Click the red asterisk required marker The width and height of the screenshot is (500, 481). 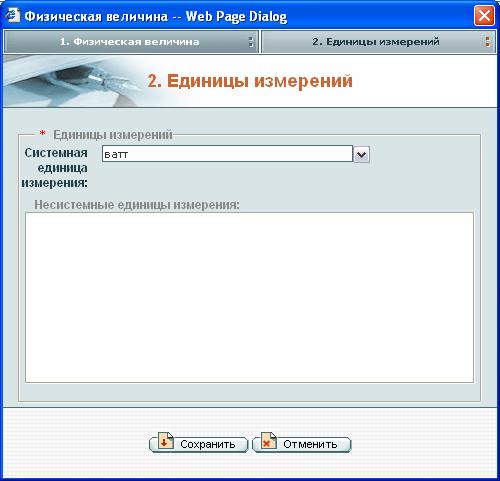pyautogui.click(x=42, y=134)
